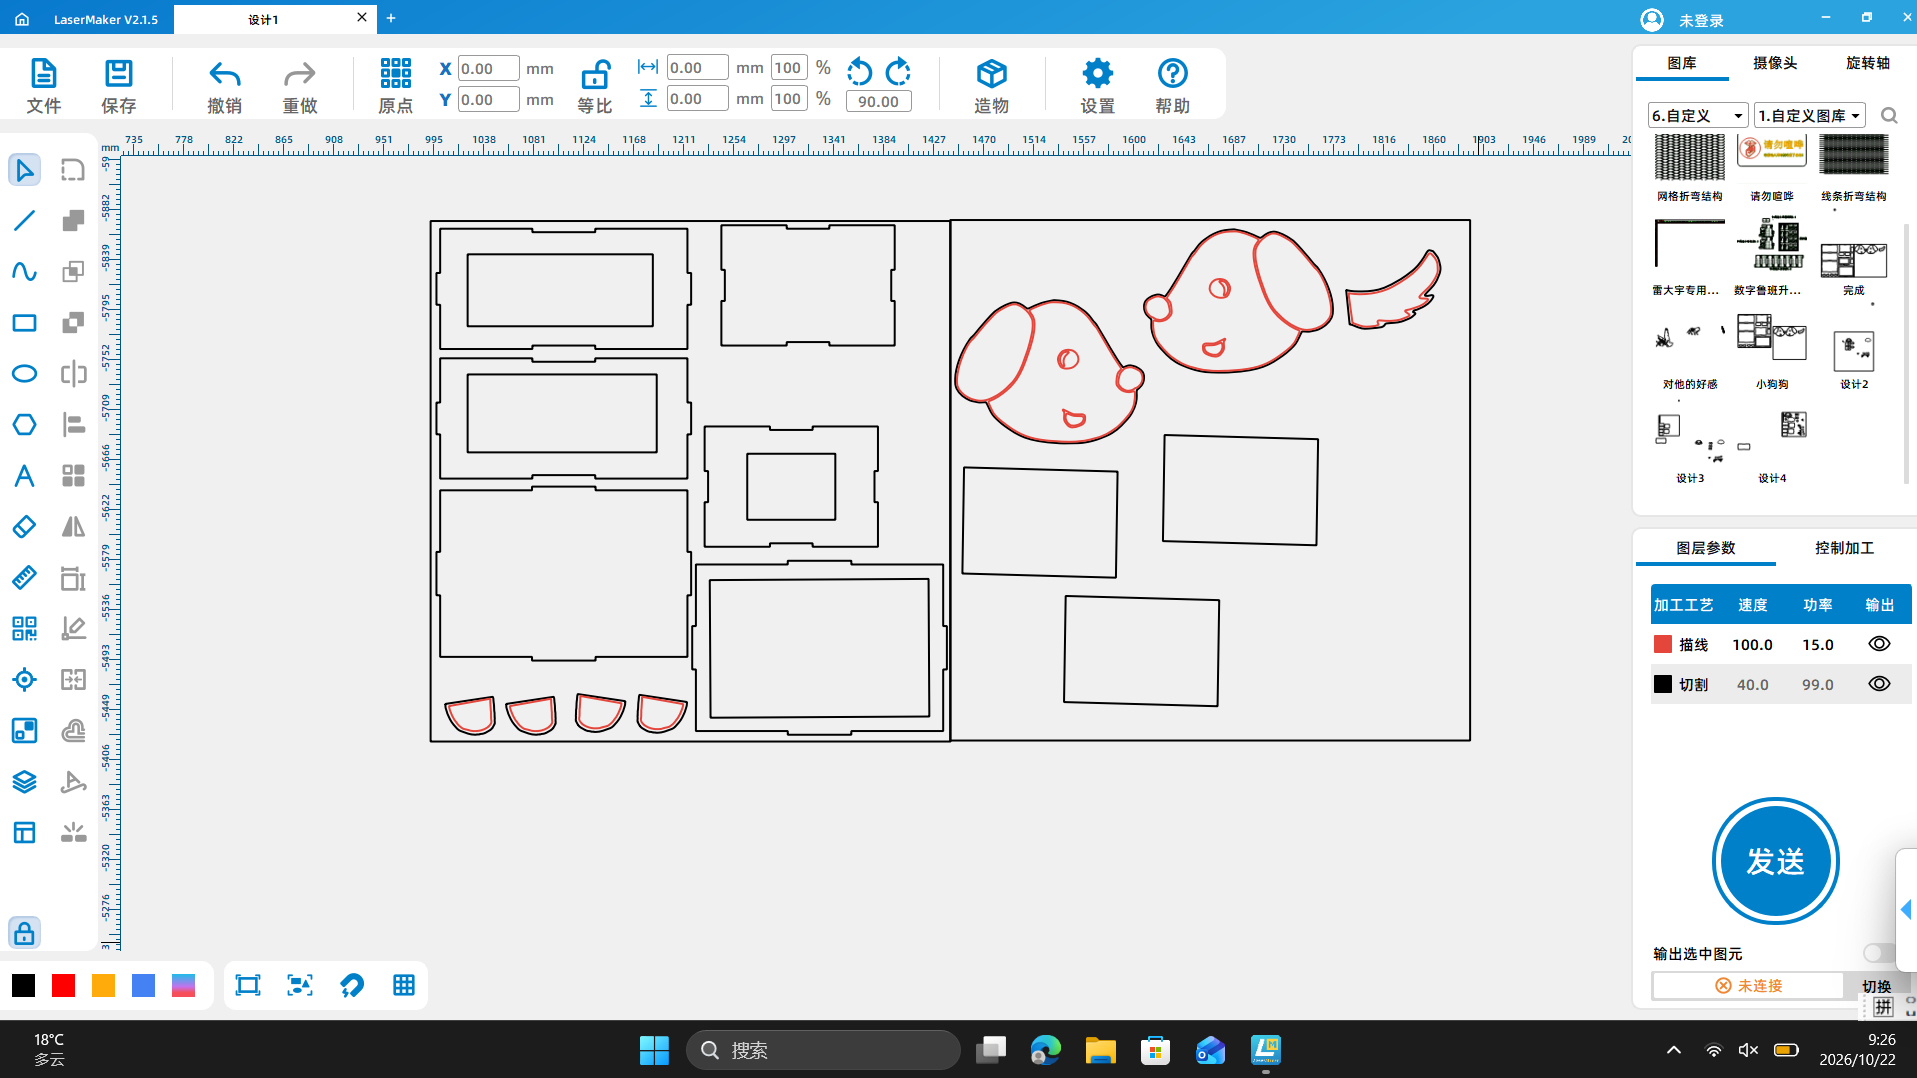Open the QR code tool
The width and height of the screenshot is (1917, 1078).
(x=24, y=629)
